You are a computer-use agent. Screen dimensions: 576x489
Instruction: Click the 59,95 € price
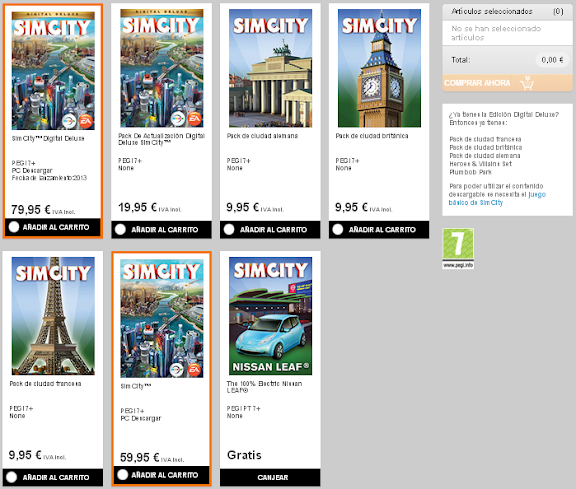(140, 457)
